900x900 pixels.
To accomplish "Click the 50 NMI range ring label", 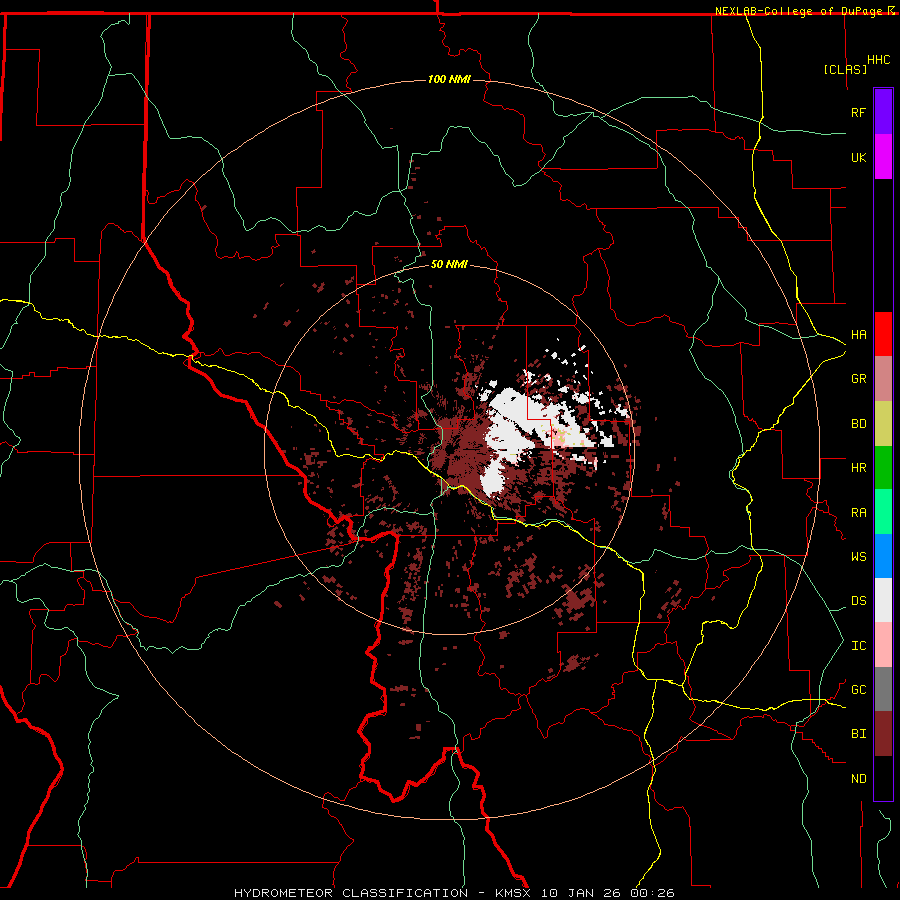I will point(449,265).
